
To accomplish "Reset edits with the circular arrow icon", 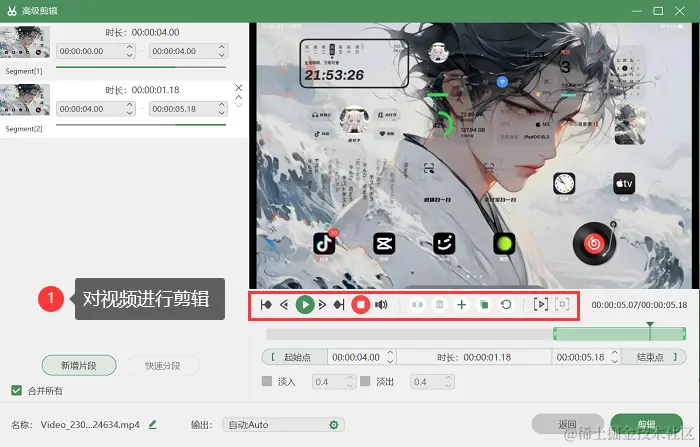I will click(506, 305).
